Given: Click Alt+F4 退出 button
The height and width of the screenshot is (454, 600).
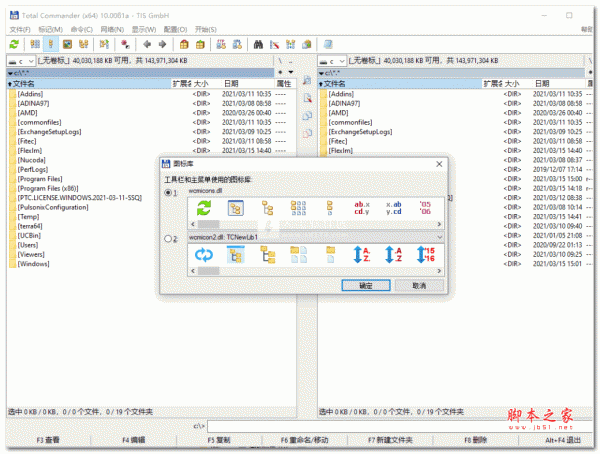Looking at the screenshot, I should 563,440.
